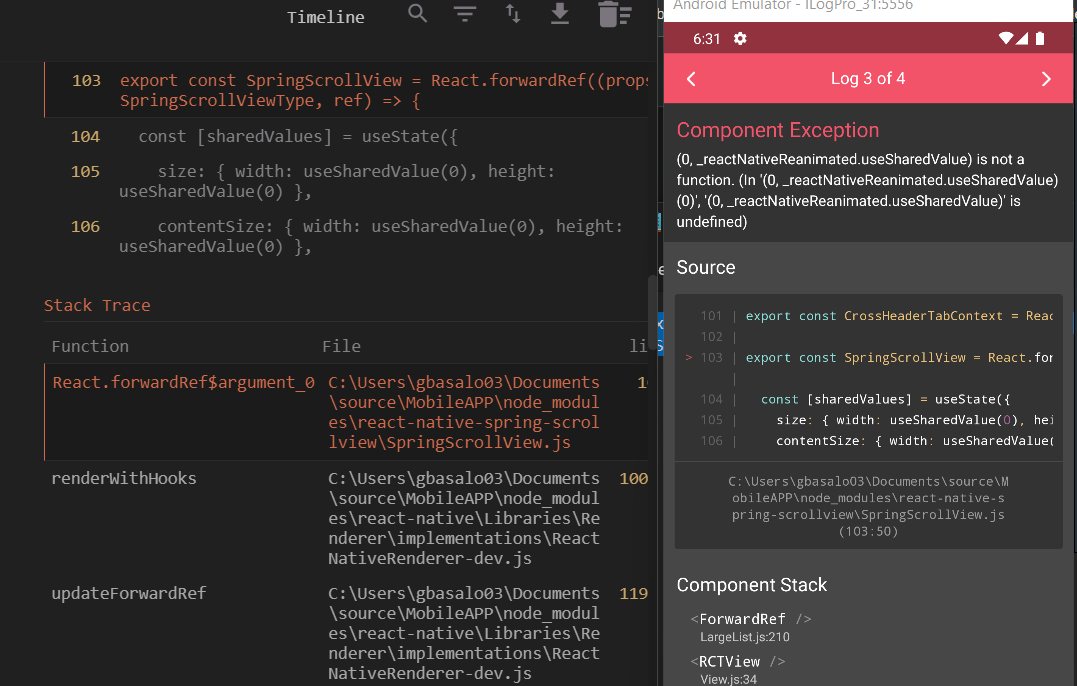The height and width of the screenshot is (686, 1077).
Task: Navigate to previous log with left chevron
Action: [689, 78]
